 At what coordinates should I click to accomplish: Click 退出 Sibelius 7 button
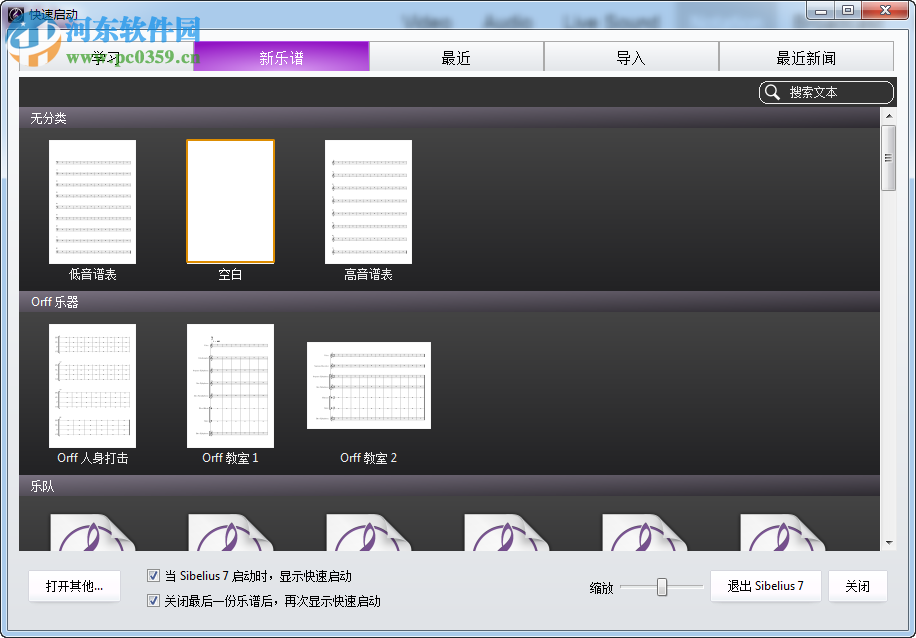(765, 586)
